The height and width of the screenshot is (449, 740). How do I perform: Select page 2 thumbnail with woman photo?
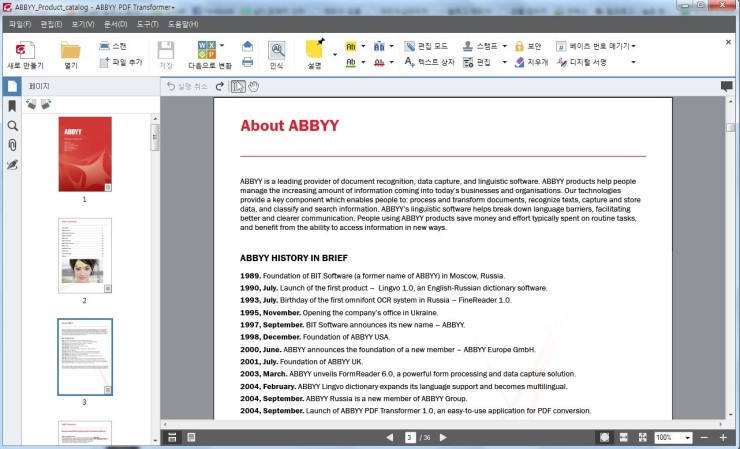tap(85, 255)
